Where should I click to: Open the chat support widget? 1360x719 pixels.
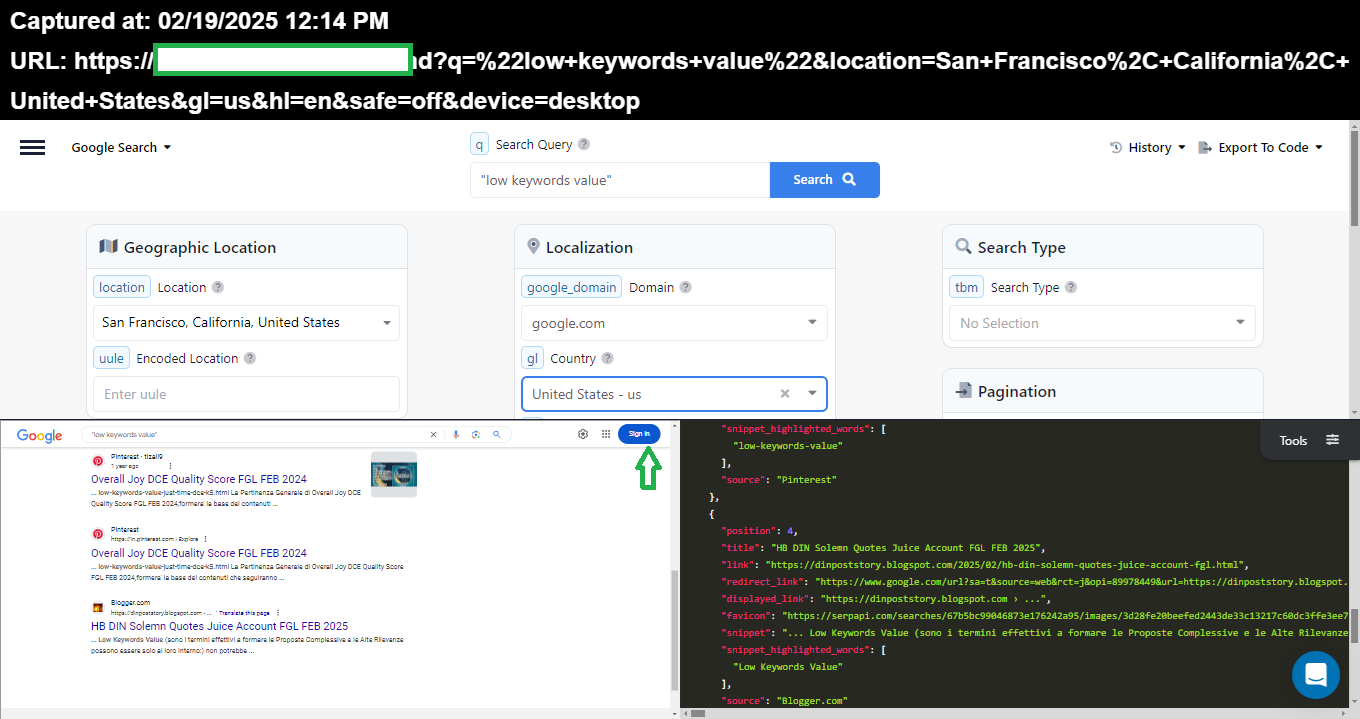click(1316, 675)
